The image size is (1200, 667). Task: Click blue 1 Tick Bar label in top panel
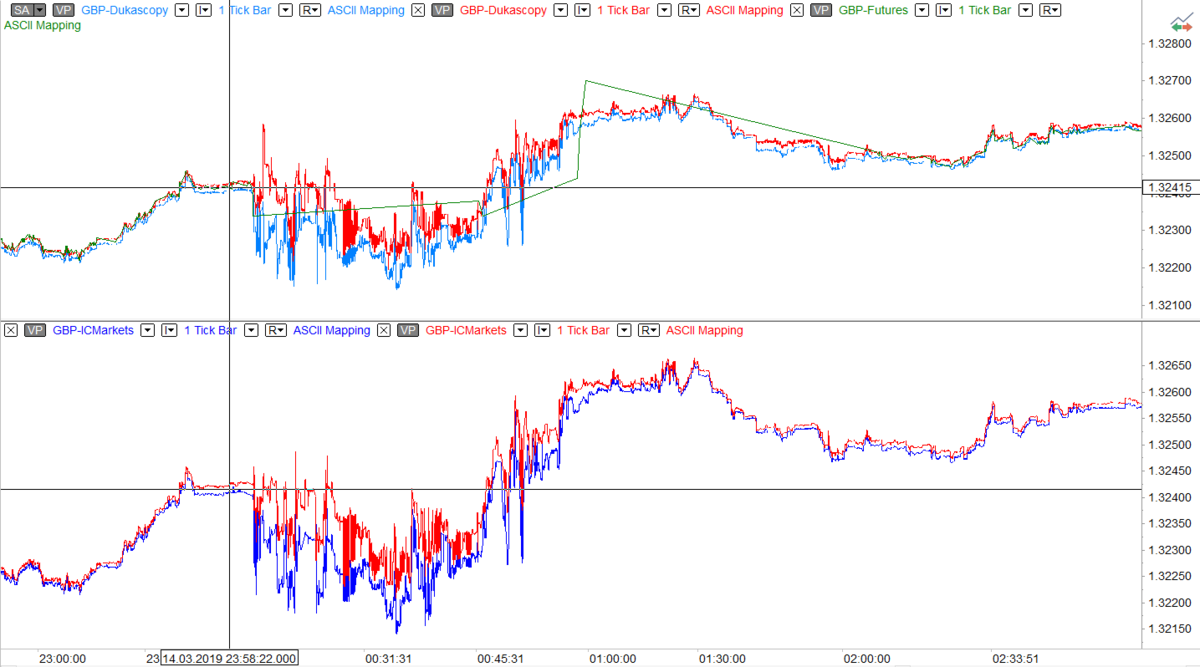point(245,10)
